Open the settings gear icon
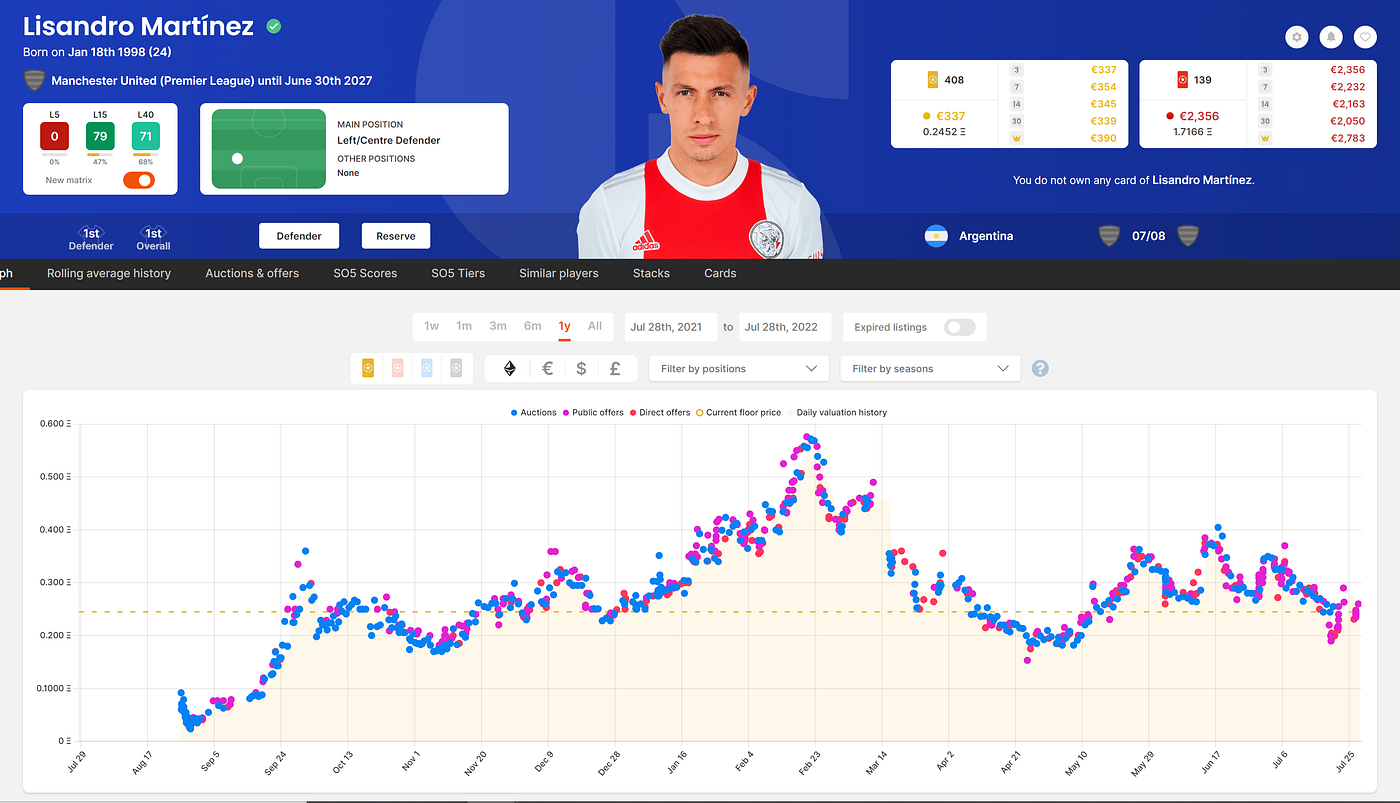Image resolution: width=1400 pixels, height=803 pixels. [x=1297, y=37]
